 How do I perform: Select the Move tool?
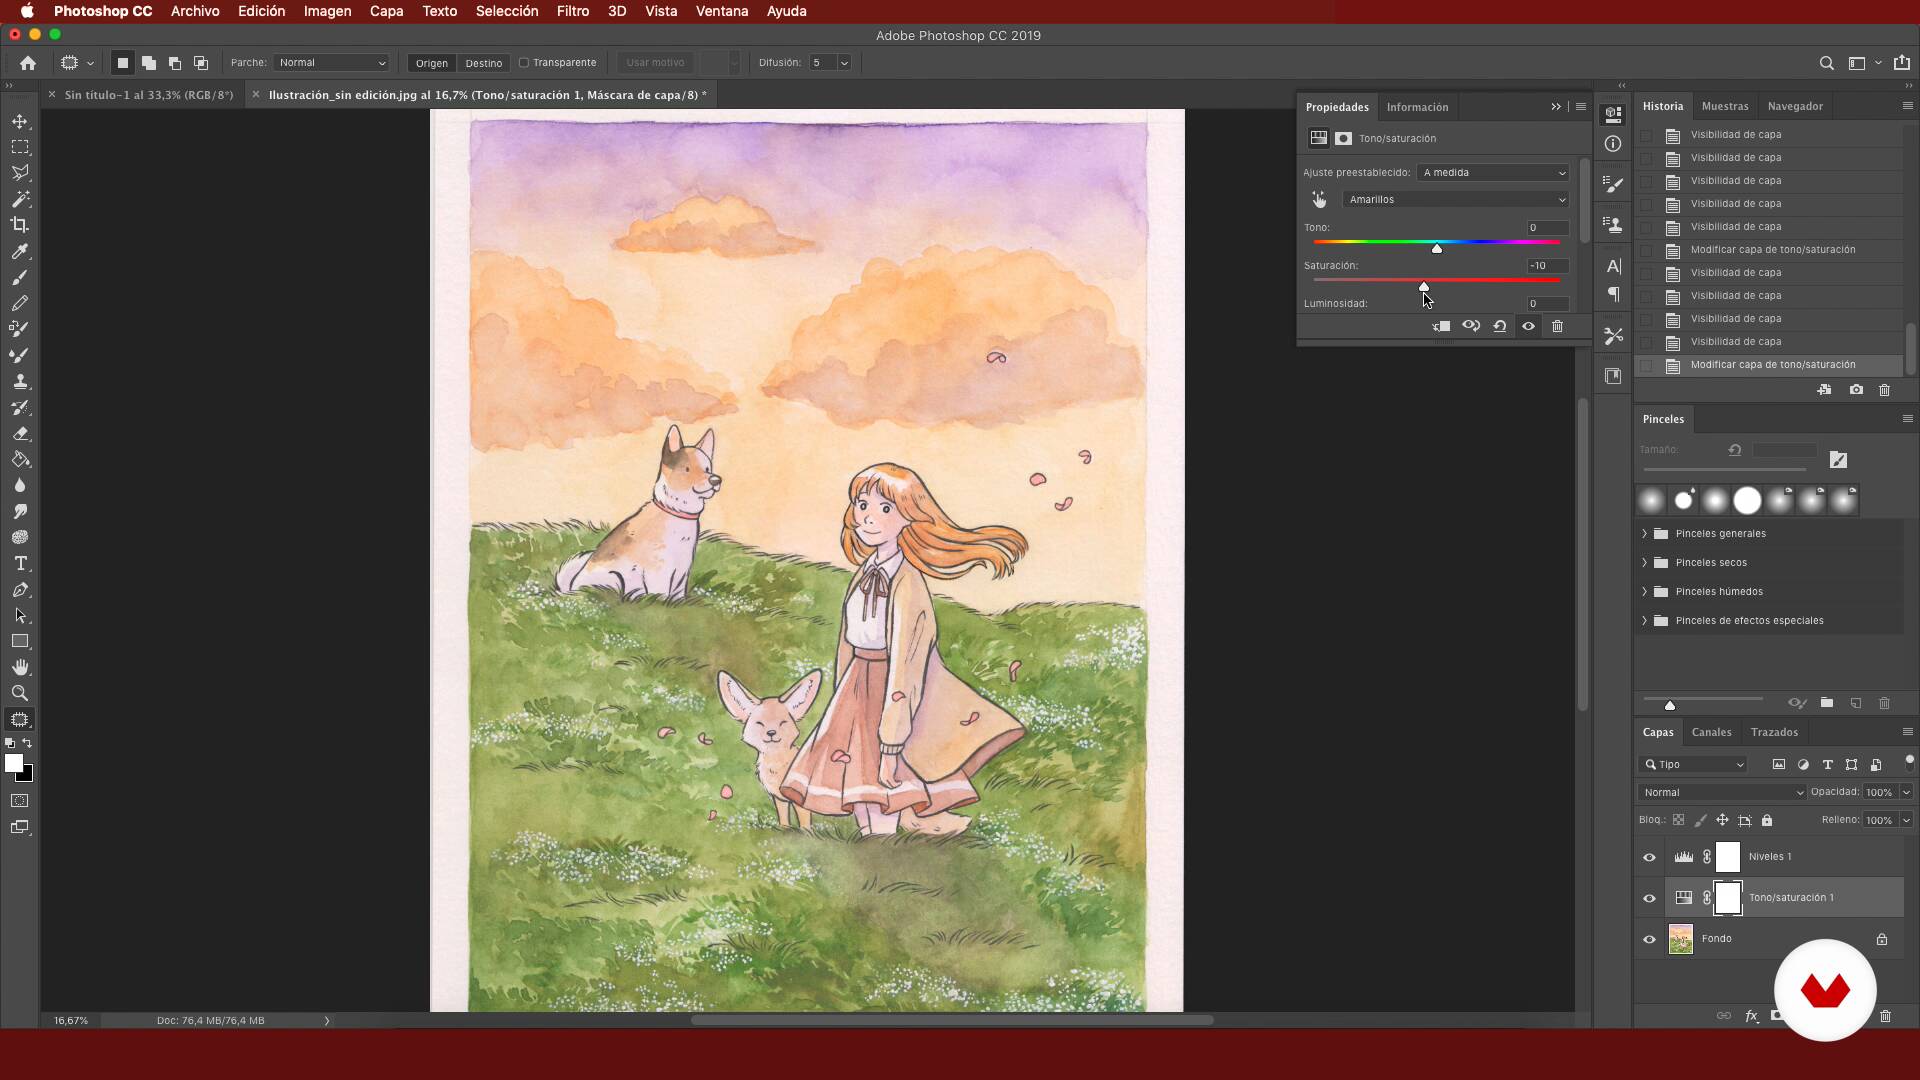[20, 121]
